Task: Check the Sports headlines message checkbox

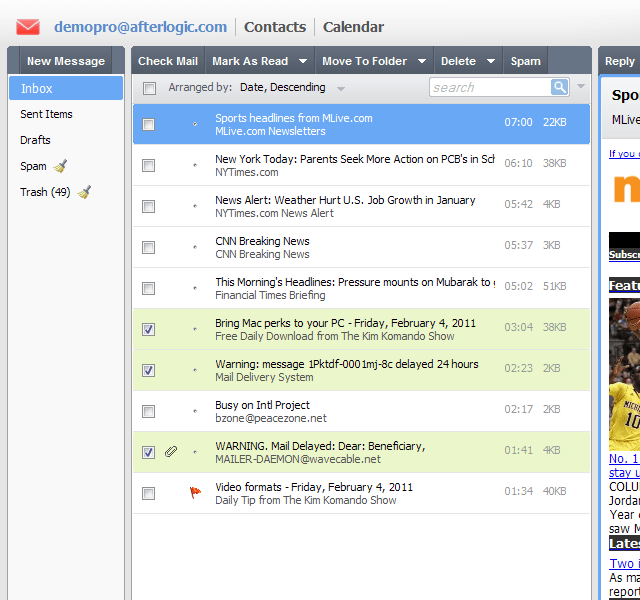Action: (149, 124)
